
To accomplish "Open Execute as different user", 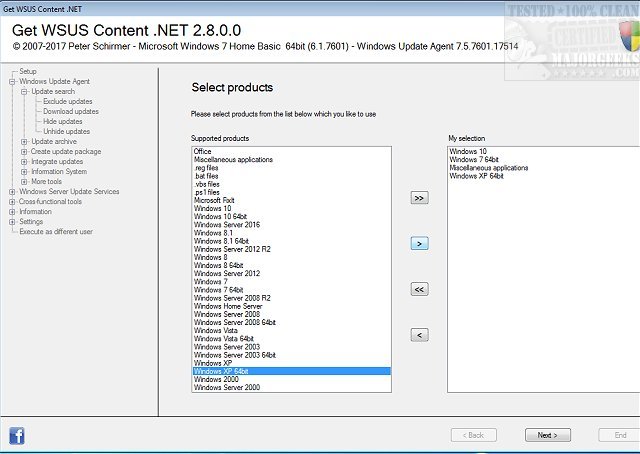I will (x=56, y=231).
